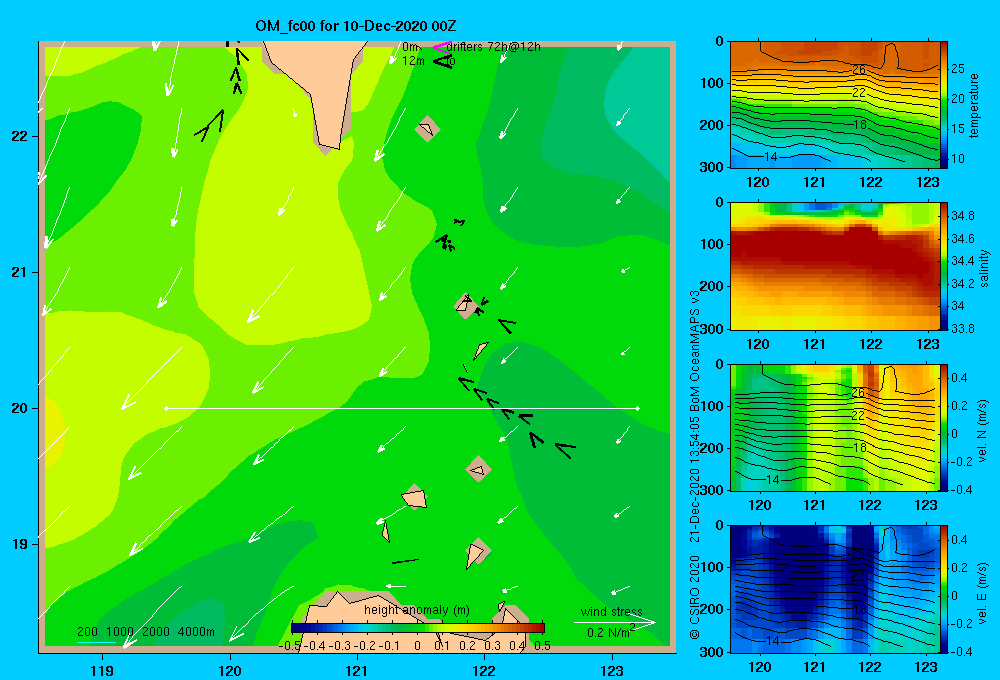1000x680 pixels.
Task: Click the vel. E color scale bar
Action: (944, 589)
